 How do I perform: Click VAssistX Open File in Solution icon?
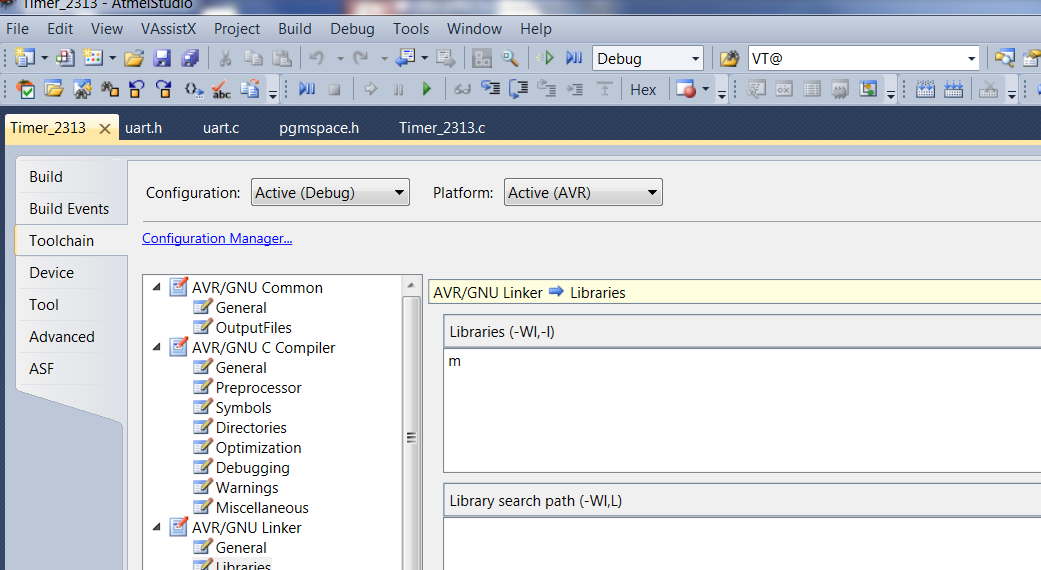[x=54, y=89]
